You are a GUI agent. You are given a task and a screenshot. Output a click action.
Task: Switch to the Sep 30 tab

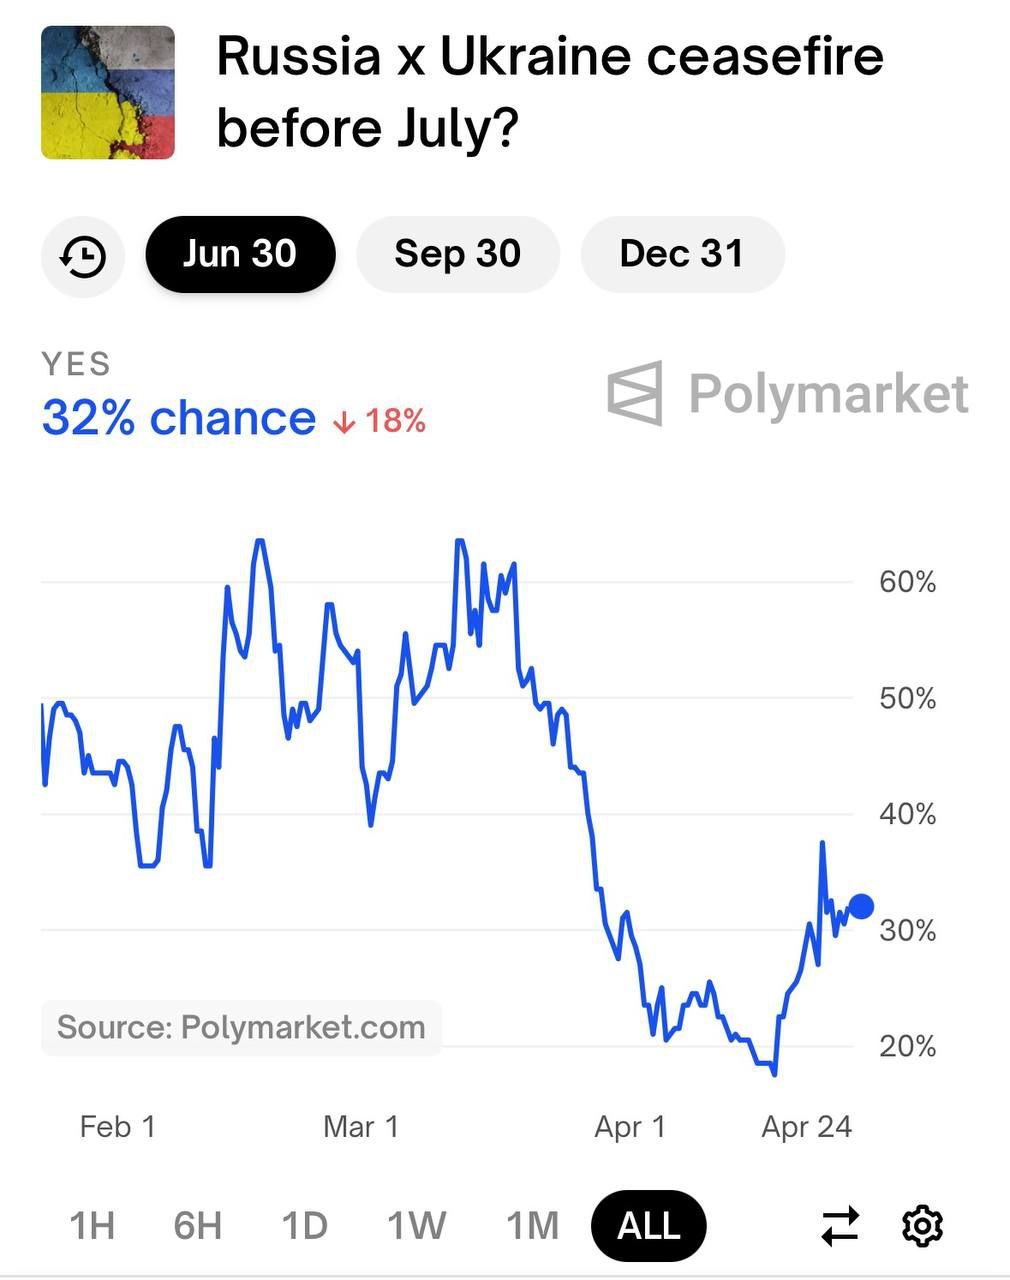tap(457, 254)
